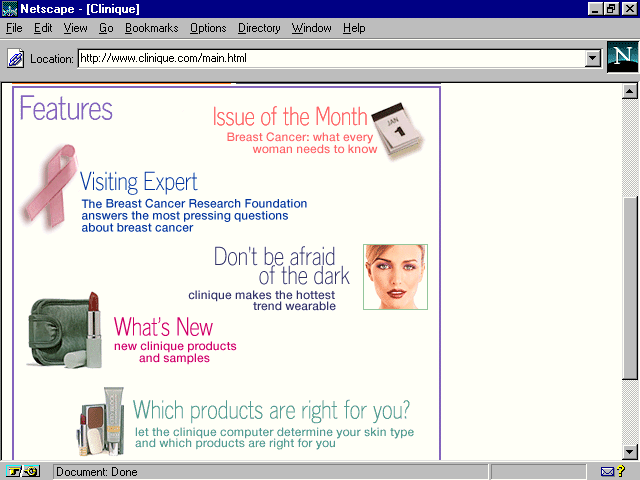Open the mail envelope icon in status bar

(608, 471)
